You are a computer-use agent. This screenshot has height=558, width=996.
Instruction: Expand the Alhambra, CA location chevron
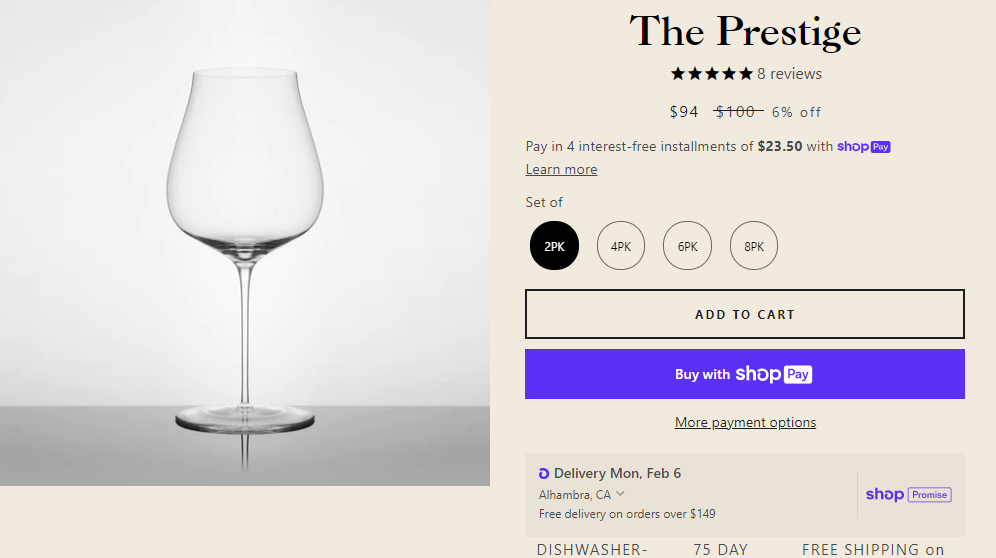[x=620, y=493]
